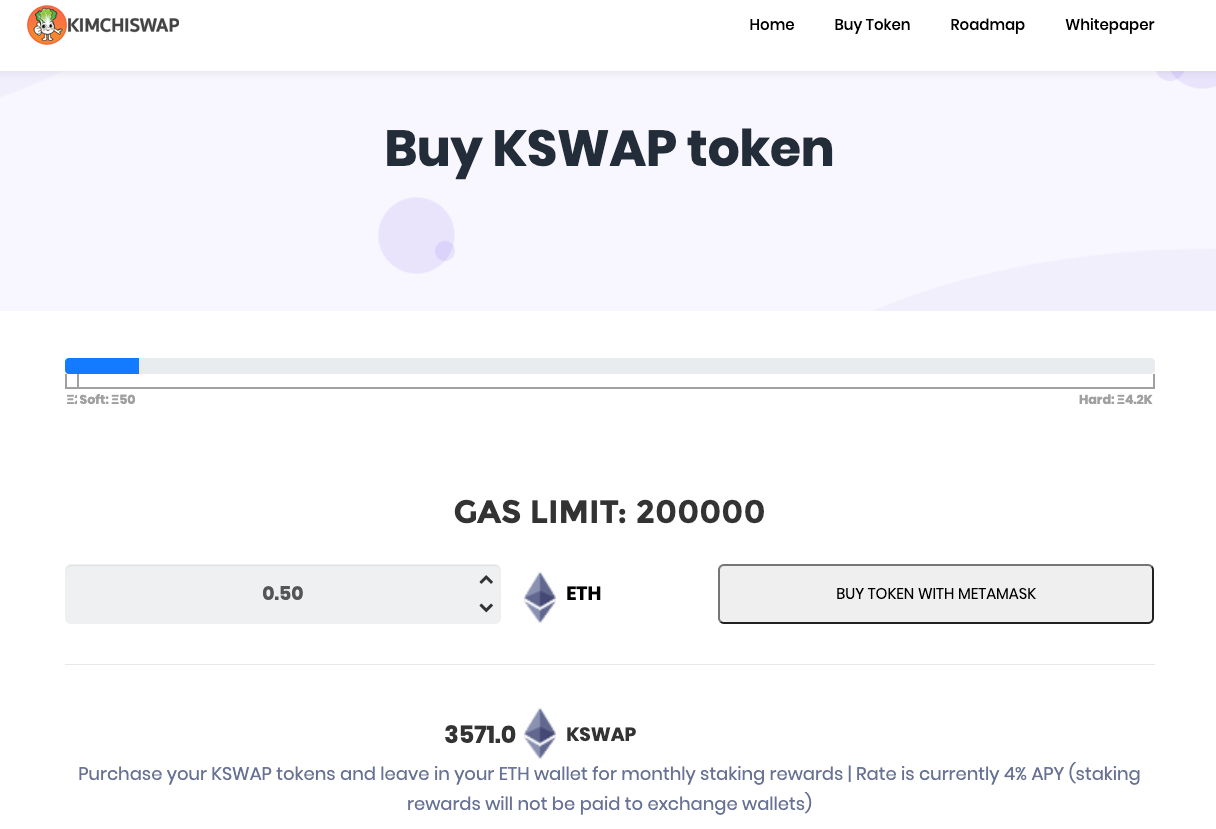1216x829 pixels.
Task: Click the 3571.0 KSWAP amount value
Action: (x=480, y=735)
